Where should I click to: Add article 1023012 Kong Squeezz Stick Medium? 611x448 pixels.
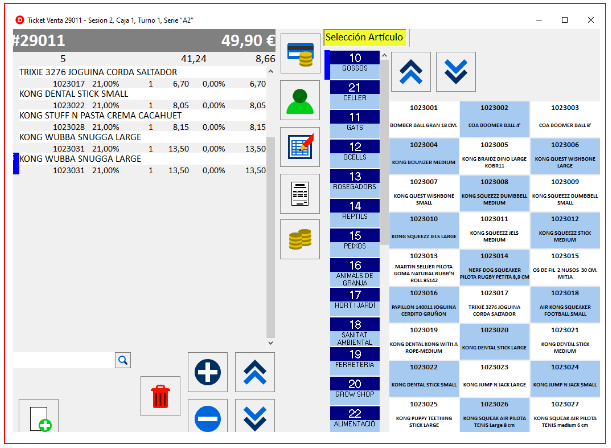pyautogui.click(x=565, y=230)
